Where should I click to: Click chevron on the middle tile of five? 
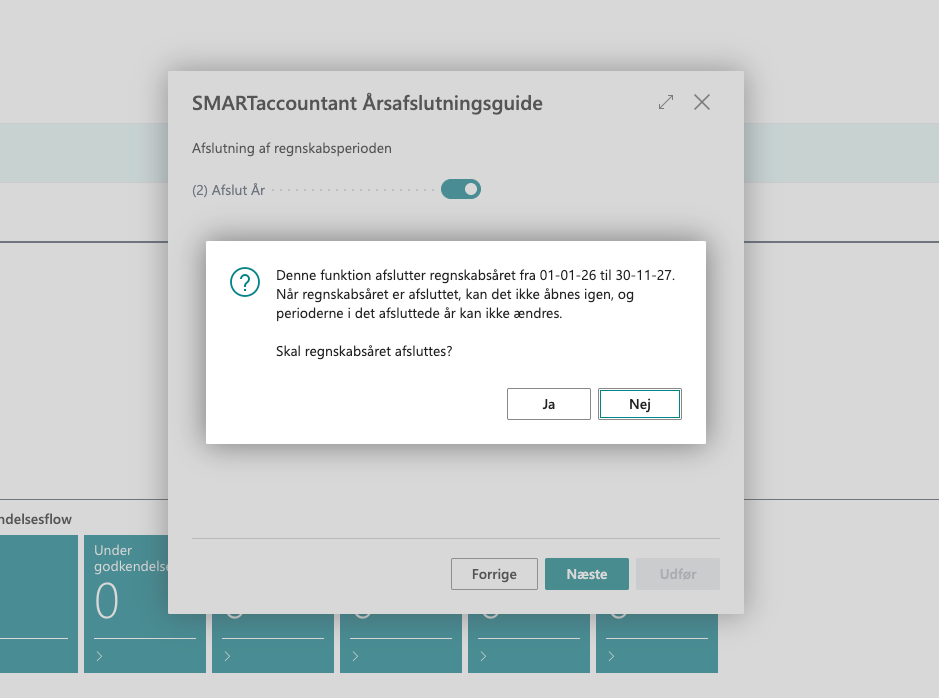point(356,656)
